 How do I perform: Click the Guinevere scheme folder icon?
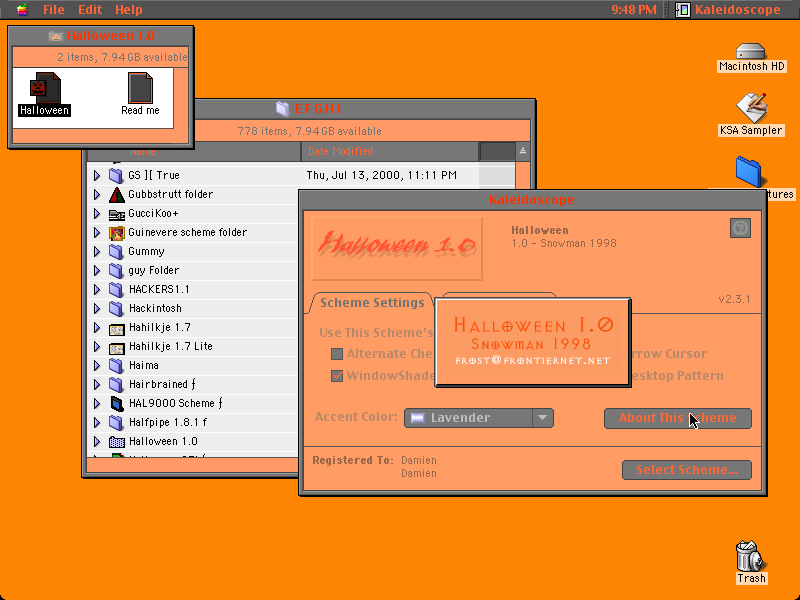pos(117,233)
